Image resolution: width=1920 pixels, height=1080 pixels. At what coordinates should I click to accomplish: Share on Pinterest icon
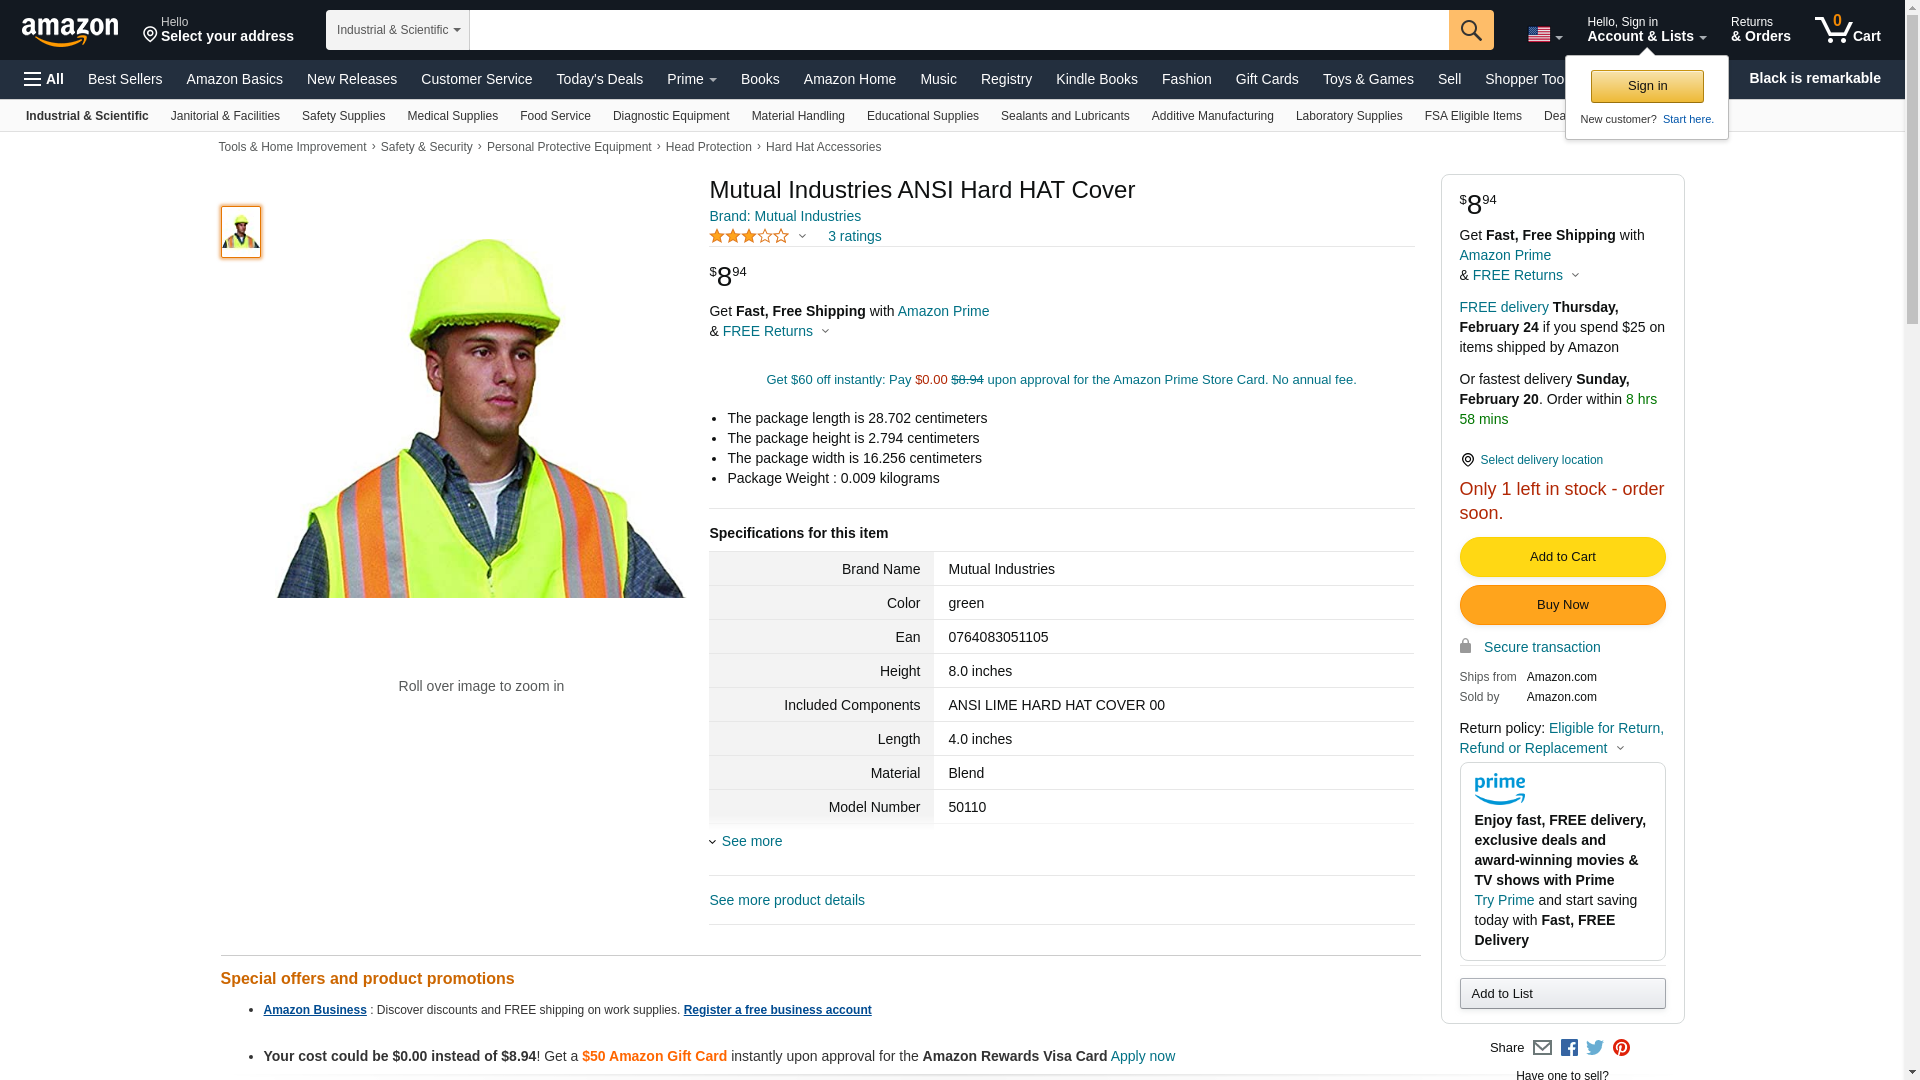click(x=1621, y=1048)
